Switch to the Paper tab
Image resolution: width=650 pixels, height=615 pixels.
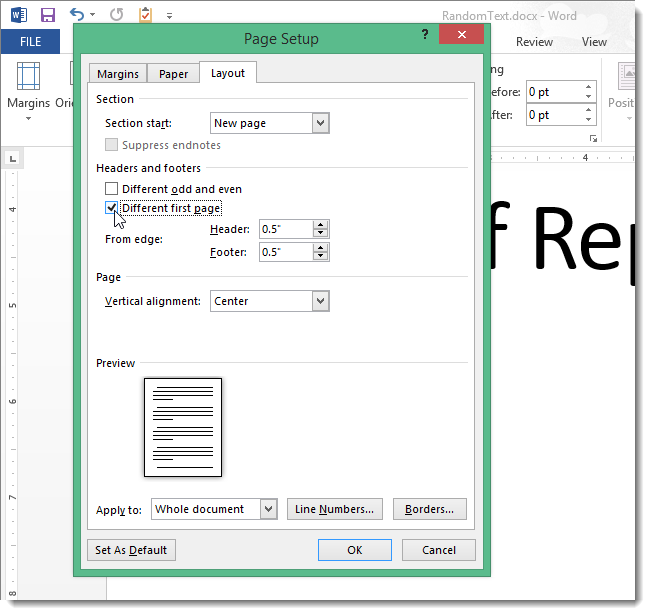click(x=173, y=74)
